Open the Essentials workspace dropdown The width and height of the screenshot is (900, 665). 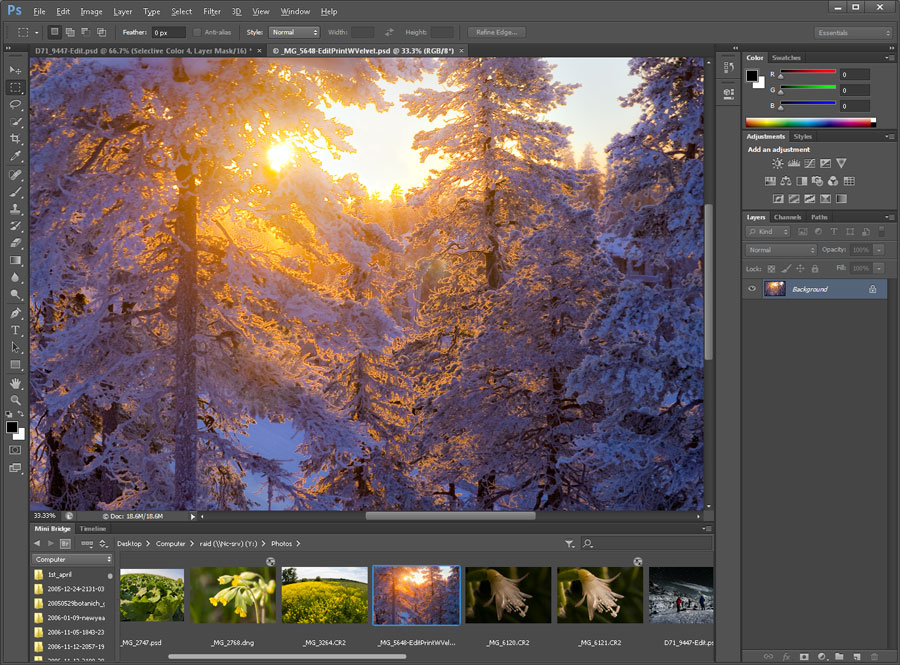click(x=853, y=32)
